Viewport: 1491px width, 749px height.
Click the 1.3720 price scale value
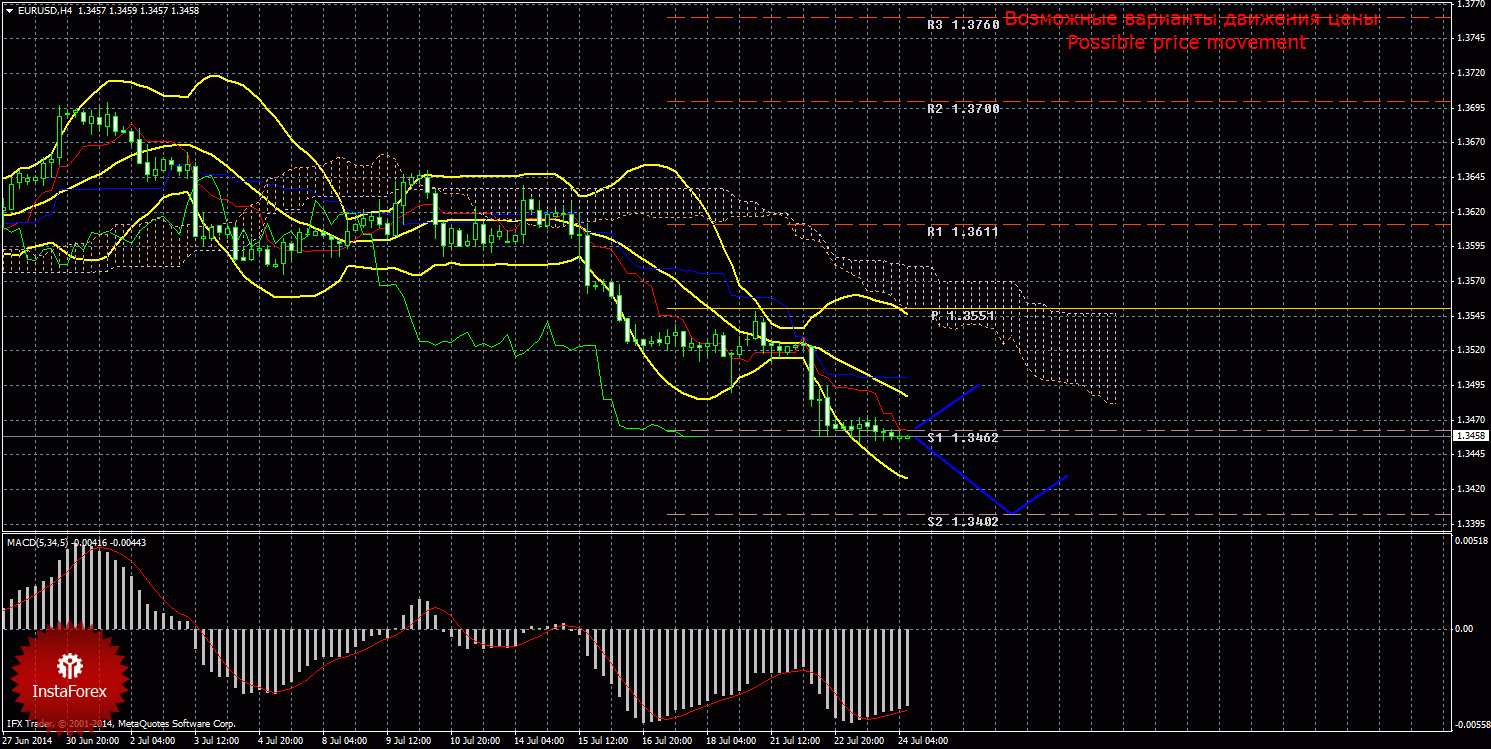click(x=1470, y=73)
